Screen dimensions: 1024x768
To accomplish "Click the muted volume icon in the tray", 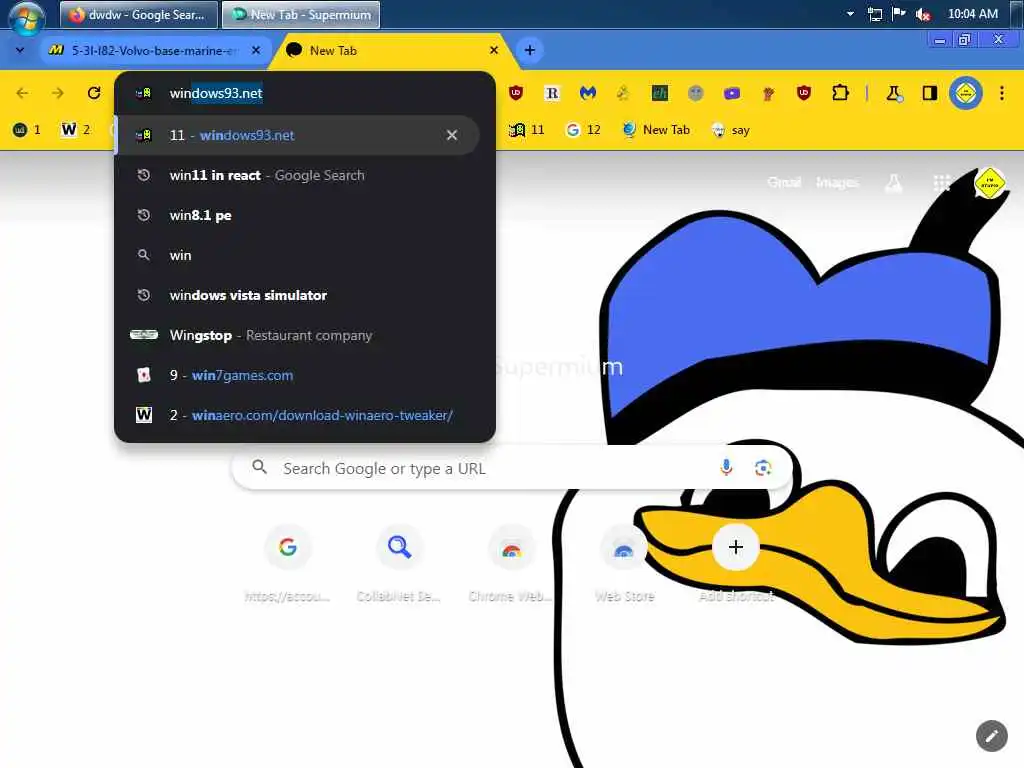I will click(923, 14).
